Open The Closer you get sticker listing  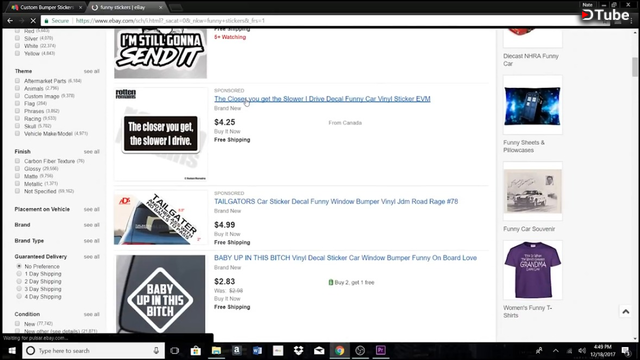point(322,99)
